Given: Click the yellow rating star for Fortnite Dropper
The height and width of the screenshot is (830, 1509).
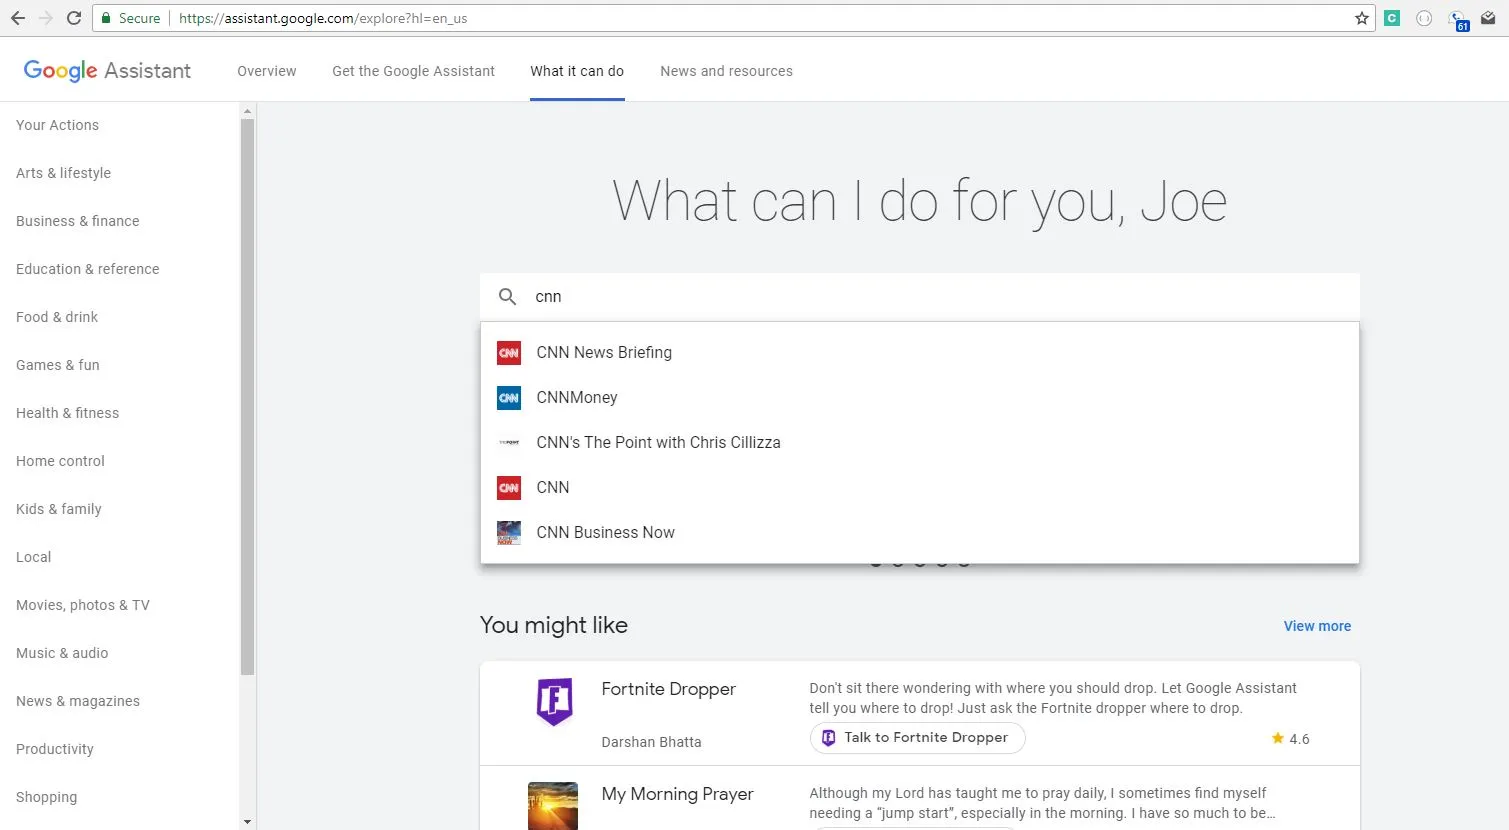Looking at the screenshot, I should [1277, 738].
